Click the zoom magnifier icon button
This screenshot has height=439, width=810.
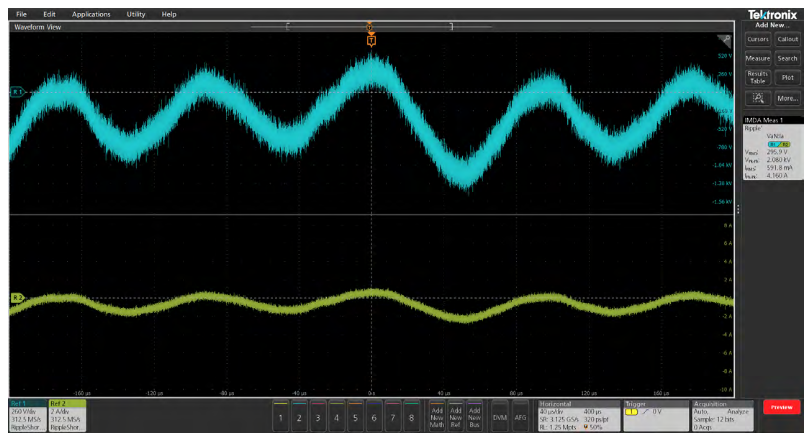pyautogui.click(x=757, y=98)
